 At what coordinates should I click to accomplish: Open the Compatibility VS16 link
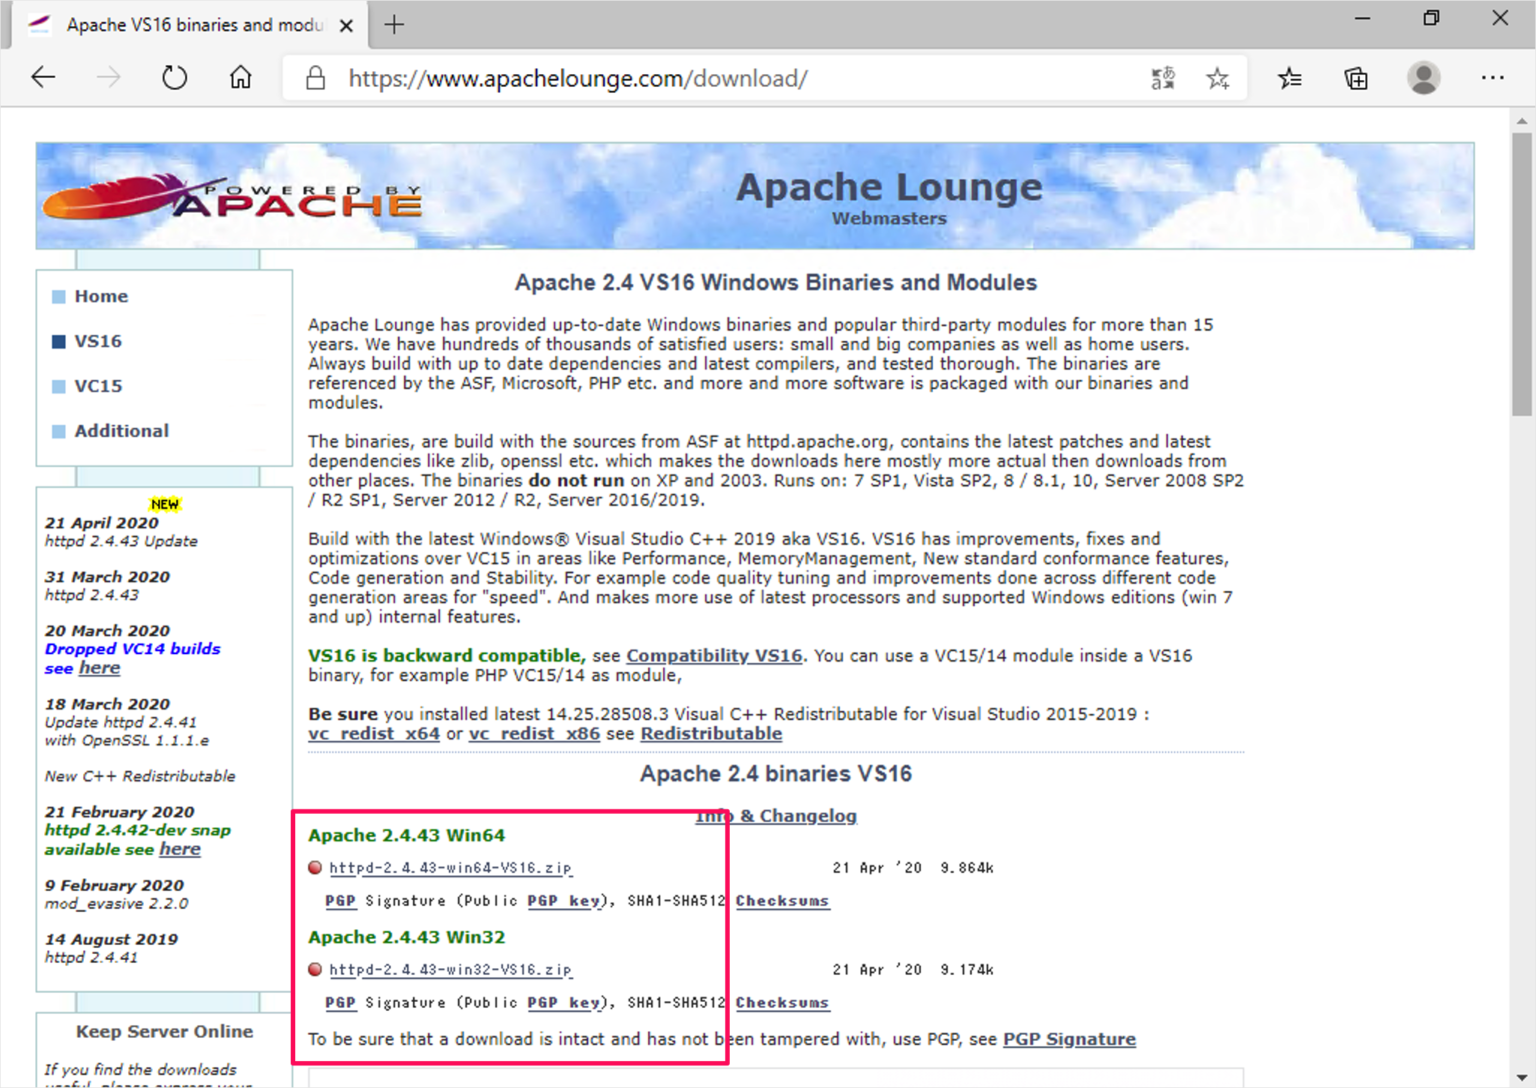click(x=714, y=655)
